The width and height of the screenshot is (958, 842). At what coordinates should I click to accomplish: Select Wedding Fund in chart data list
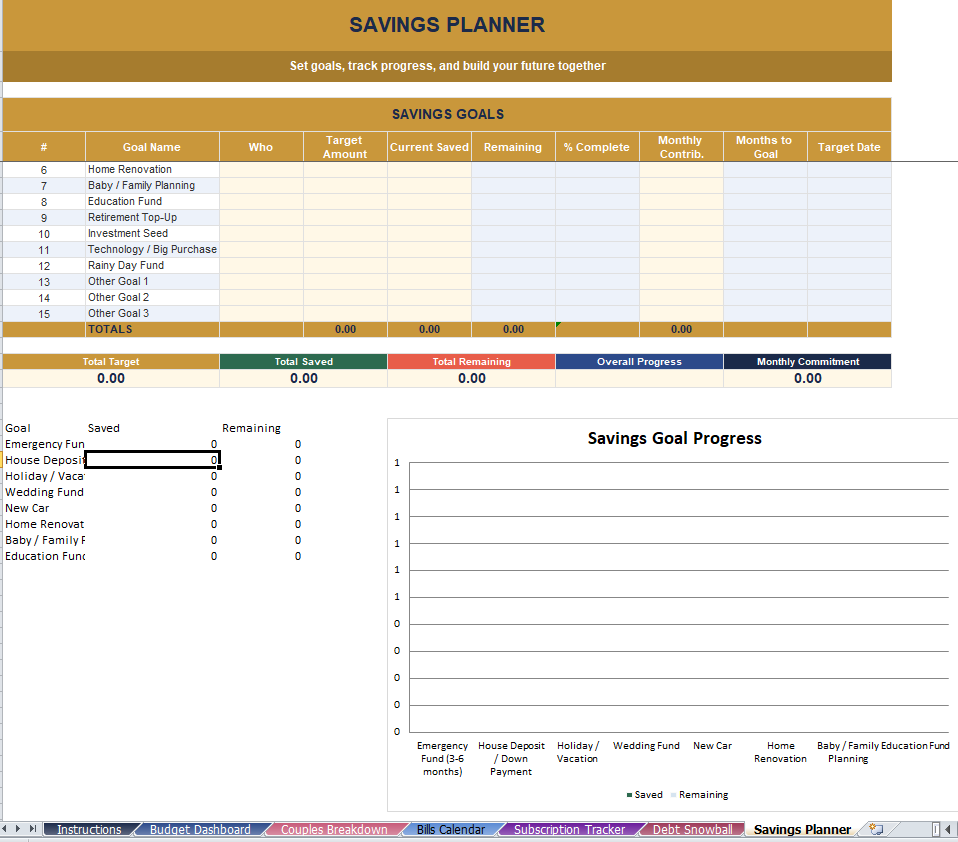pyautogui.click(x=44, y=492)
